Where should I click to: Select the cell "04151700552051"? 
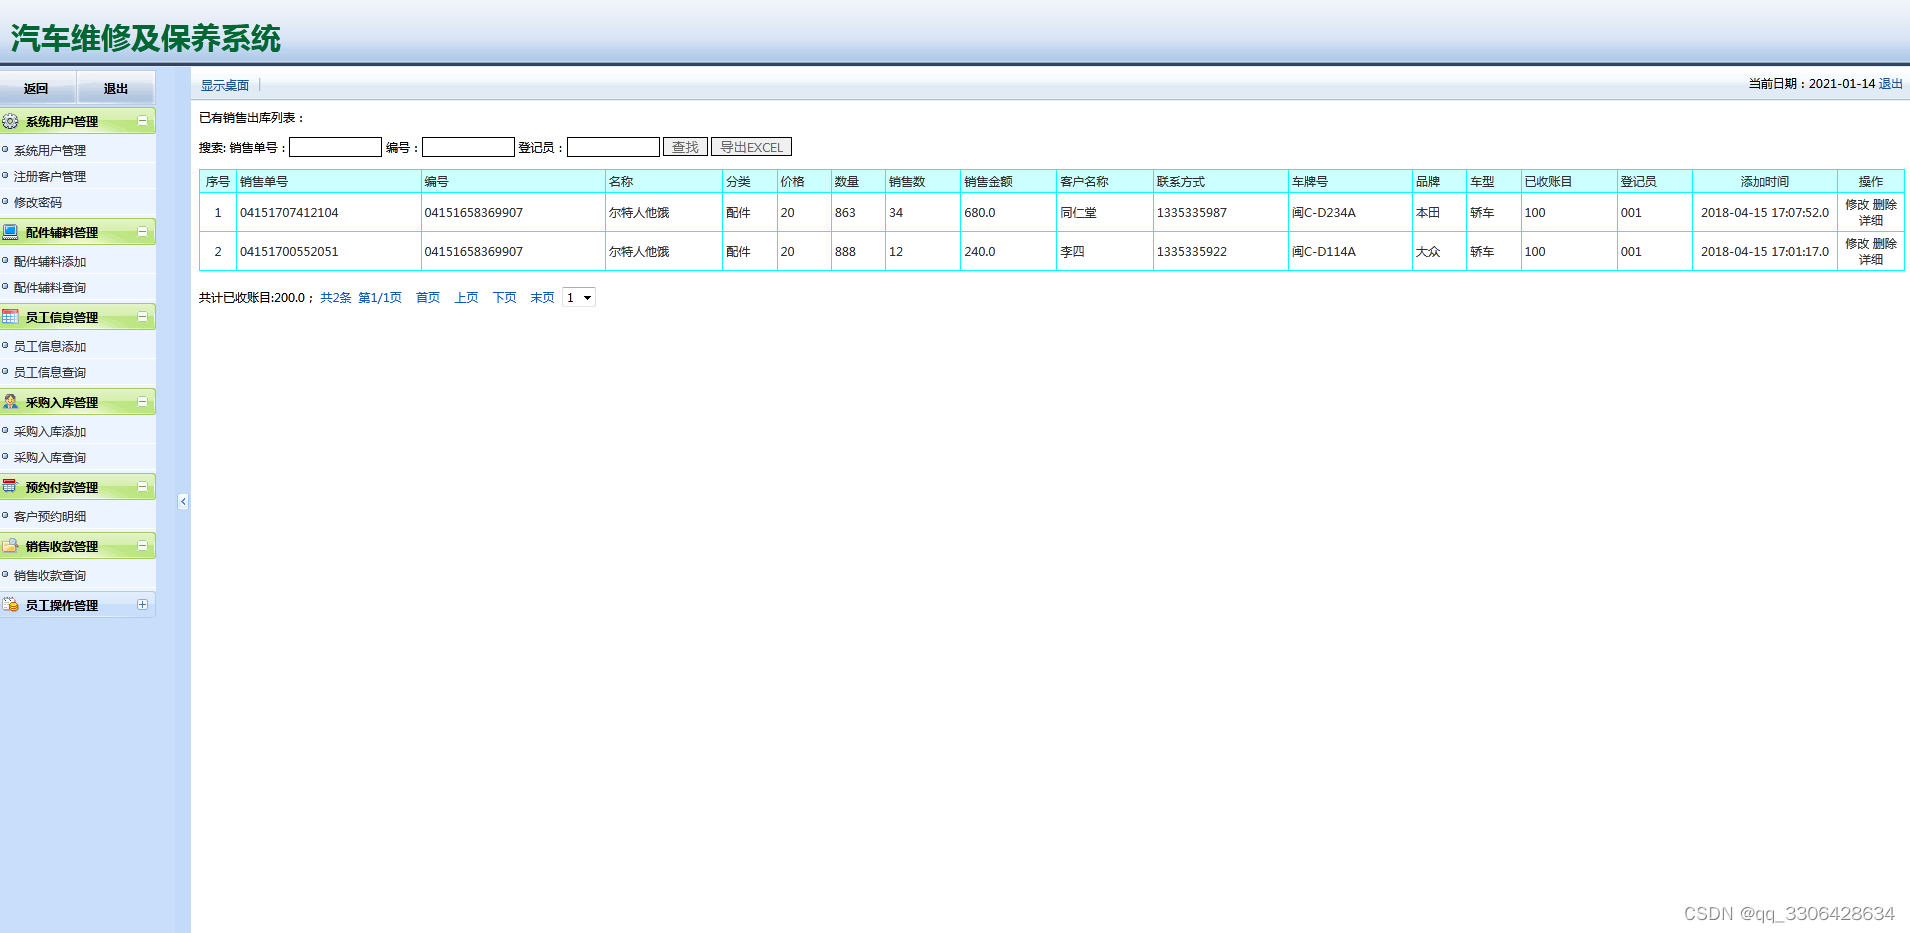(x=328, y=252)
